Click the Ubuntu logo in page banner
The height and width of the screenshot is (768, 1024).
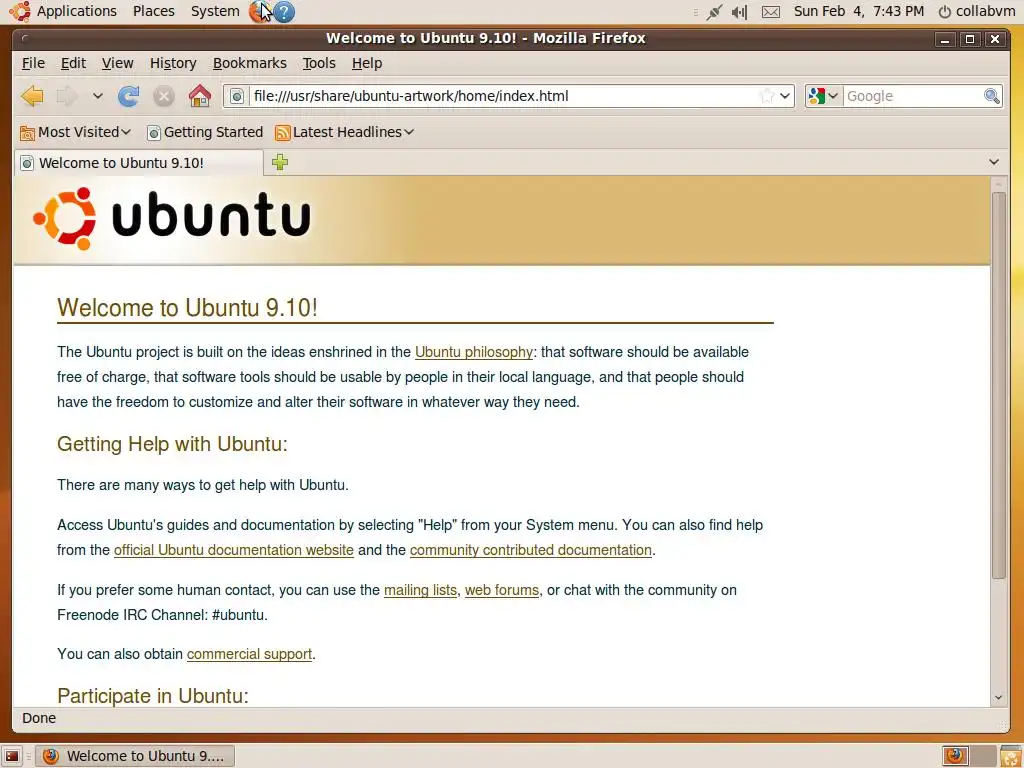click(x=172, y=219)
